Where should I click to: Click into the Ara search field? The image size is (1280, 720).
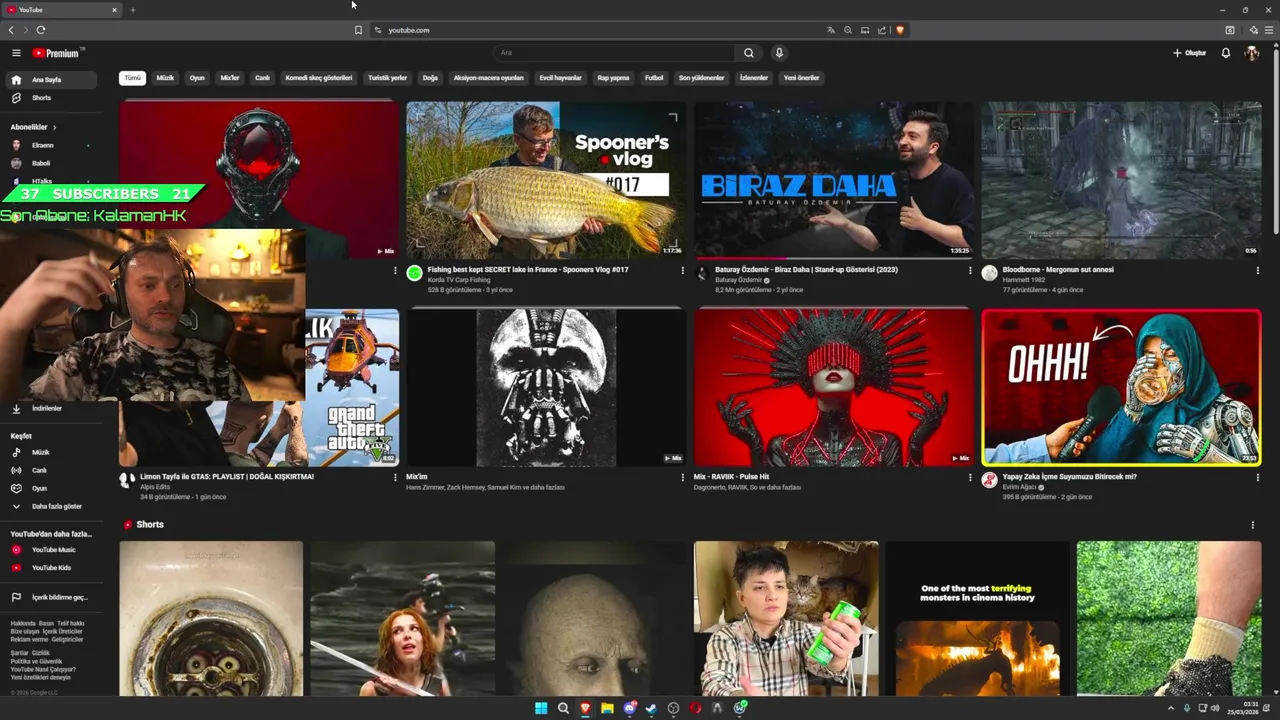point(615,53)
